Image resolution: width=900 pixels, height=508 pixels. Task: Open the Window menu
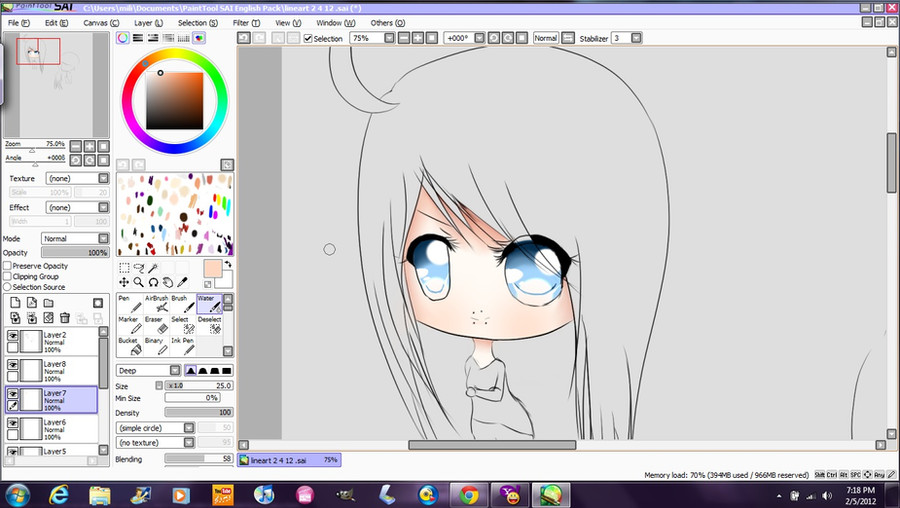336,23
